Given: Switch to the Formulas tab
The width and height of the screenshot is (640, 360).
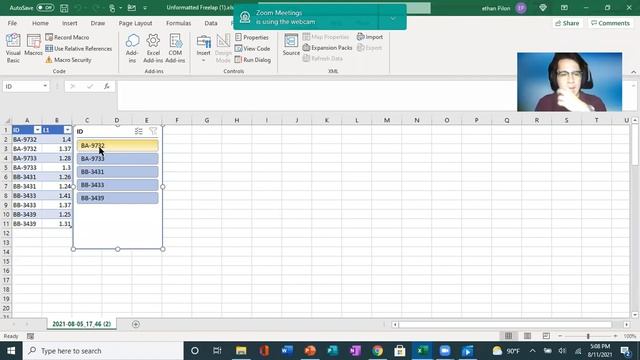Looking at the screenshot, I should 178,23.
